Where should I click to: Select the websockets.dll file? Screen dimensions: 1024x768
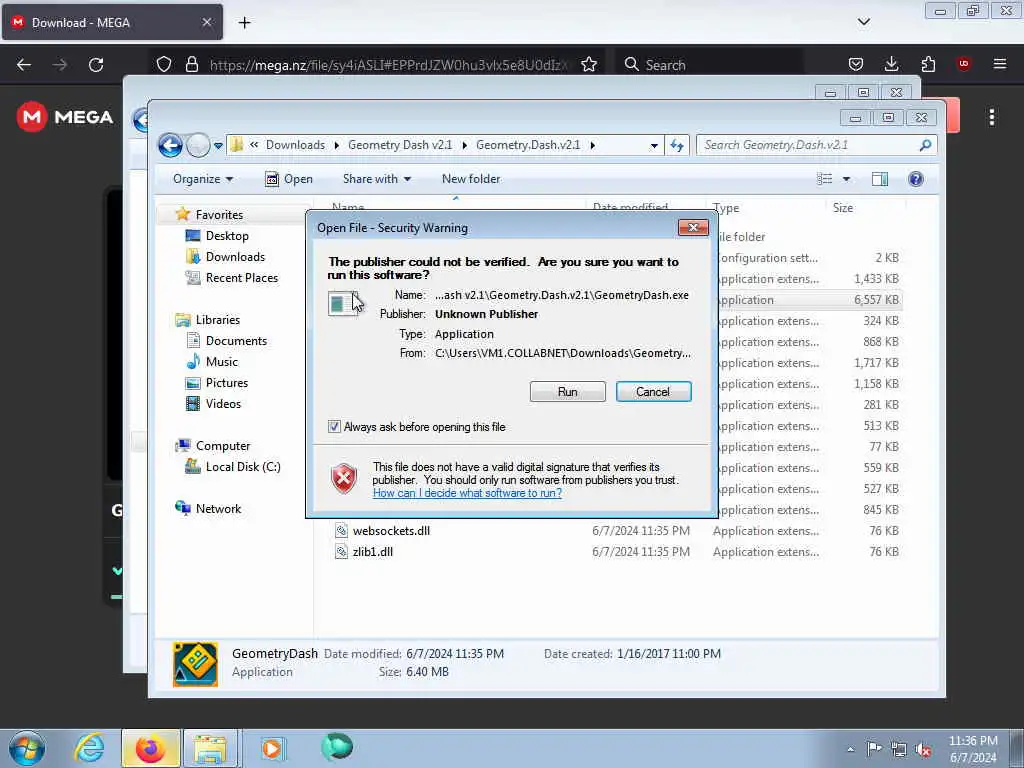tap(391, 531)
